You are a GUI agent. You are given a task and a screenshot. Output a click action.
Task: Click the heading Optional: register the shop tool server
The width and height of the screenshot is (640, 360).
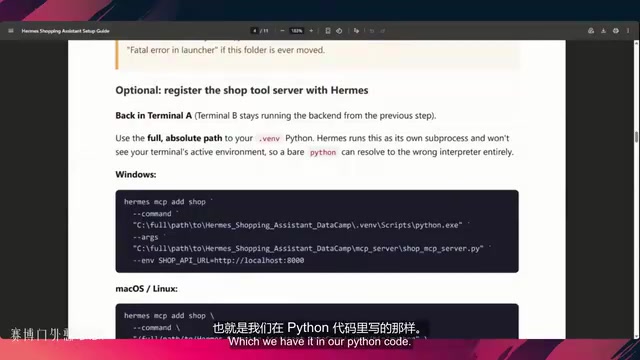click(242, 90)
